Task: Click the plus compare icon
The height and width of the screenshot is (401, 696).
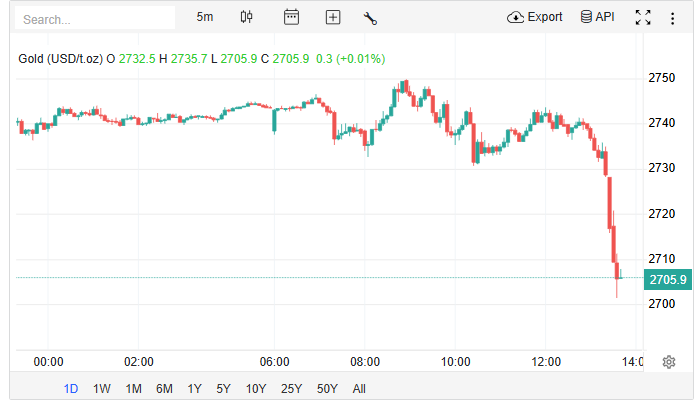Action: pyautogui.click(x=333, y=17)
